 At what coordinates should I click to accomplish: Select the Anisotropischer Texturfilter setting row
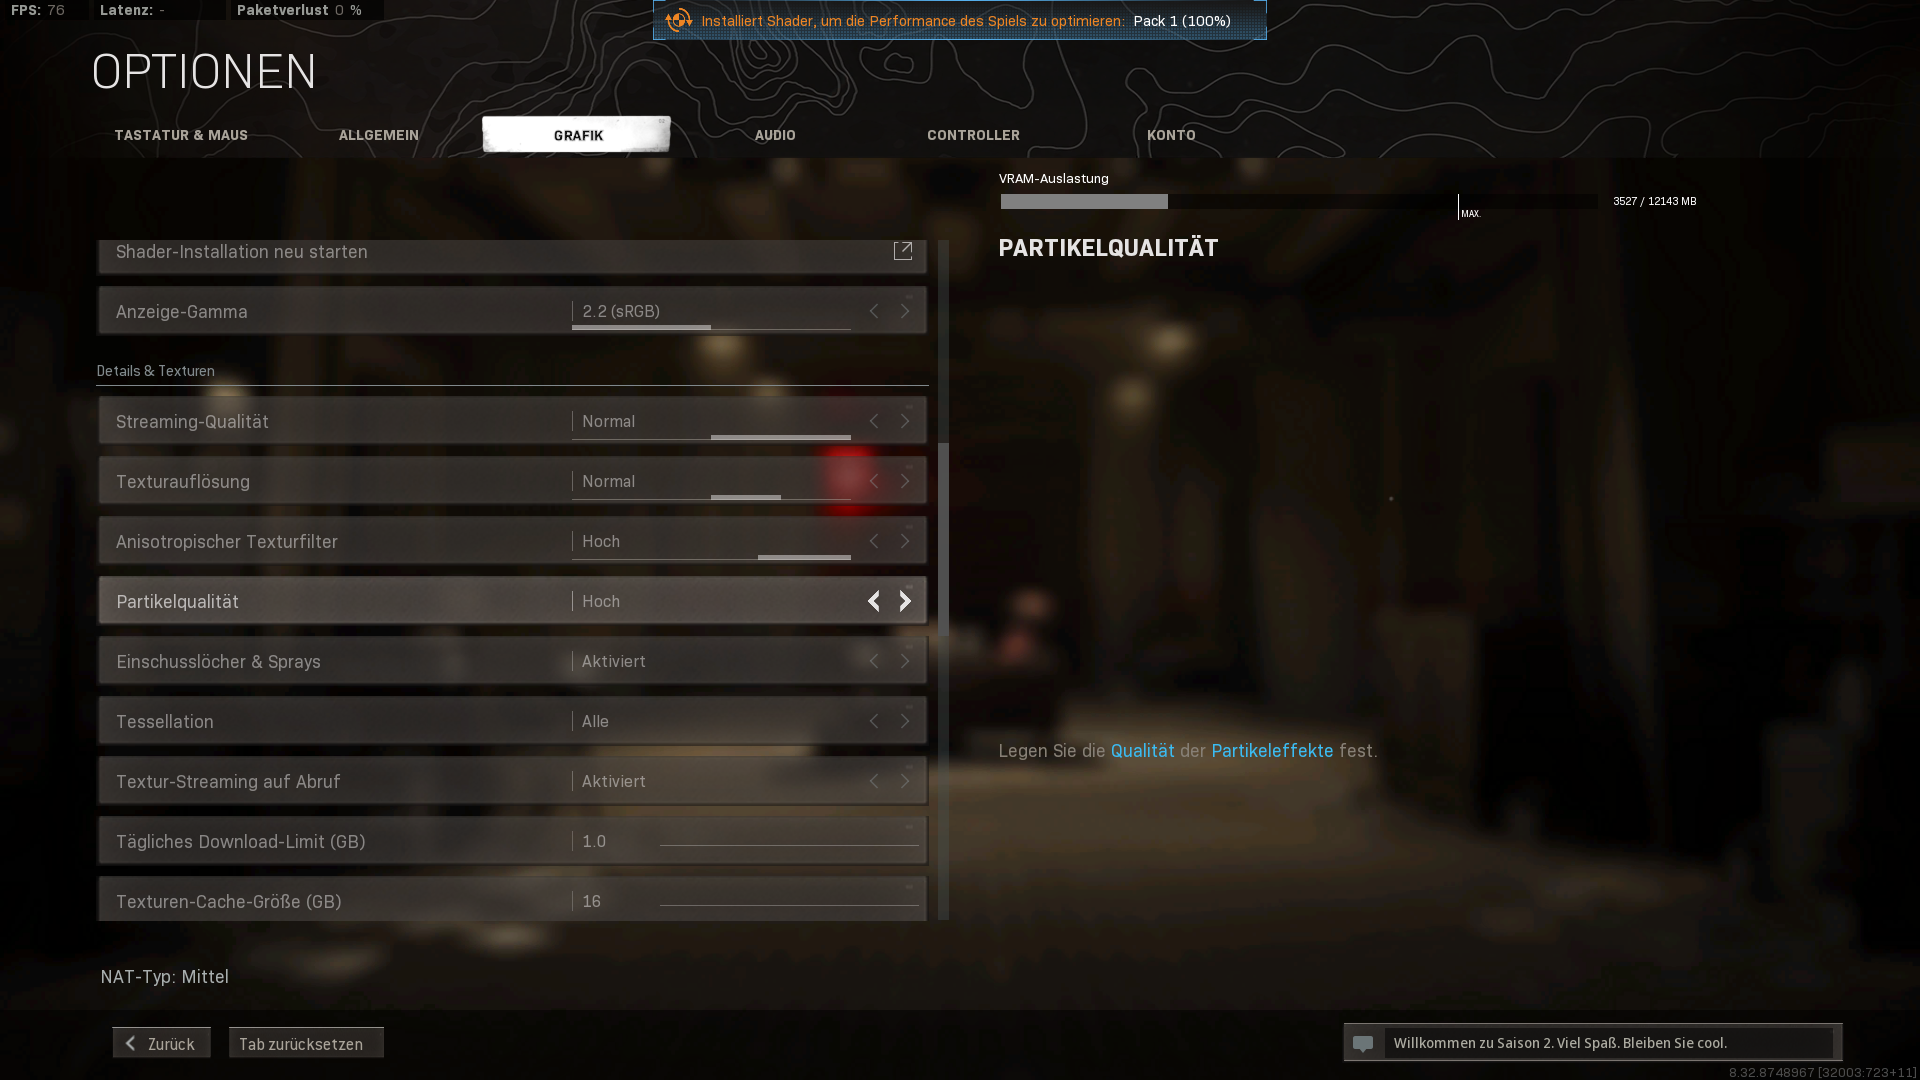point(400,541)
